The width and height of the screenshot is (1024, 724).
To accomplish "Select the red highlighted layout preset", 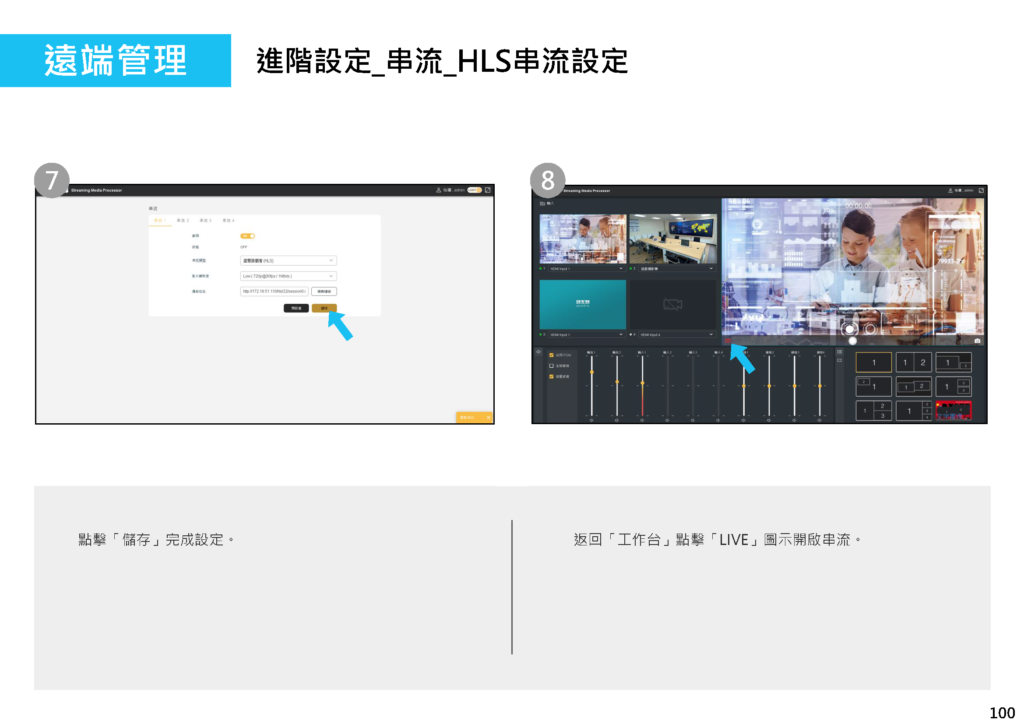I will pos(953,410).
